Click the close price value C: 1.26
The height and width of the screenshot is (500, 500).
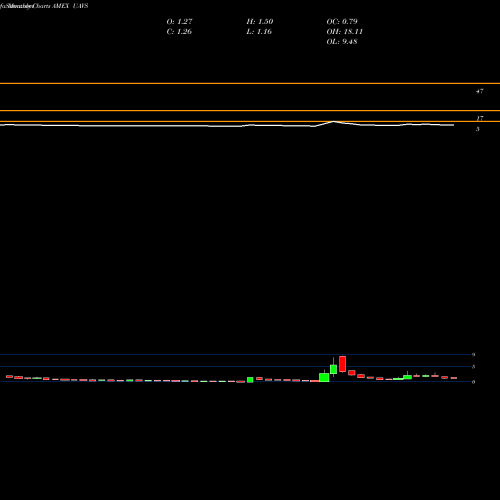point(179,32)
